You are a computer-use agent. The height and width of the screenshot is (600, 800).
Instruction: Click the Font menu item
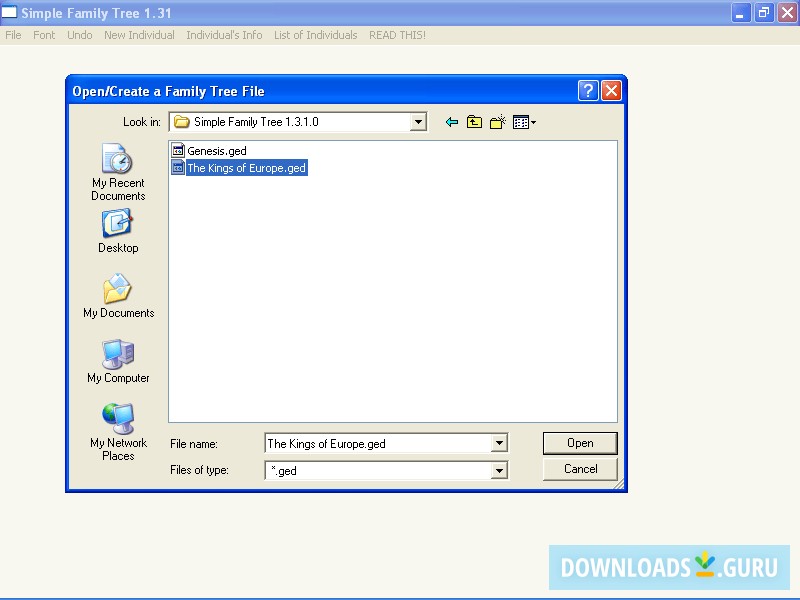(x=44, y=35)
